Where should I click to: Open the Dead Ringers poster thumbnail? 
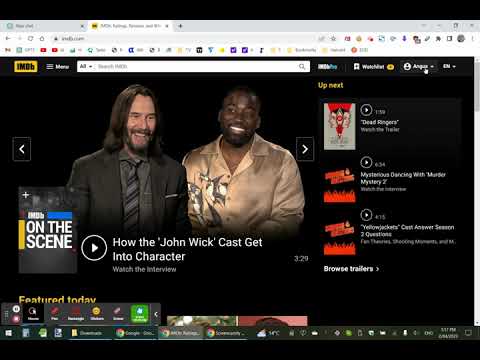coord(340,126)
